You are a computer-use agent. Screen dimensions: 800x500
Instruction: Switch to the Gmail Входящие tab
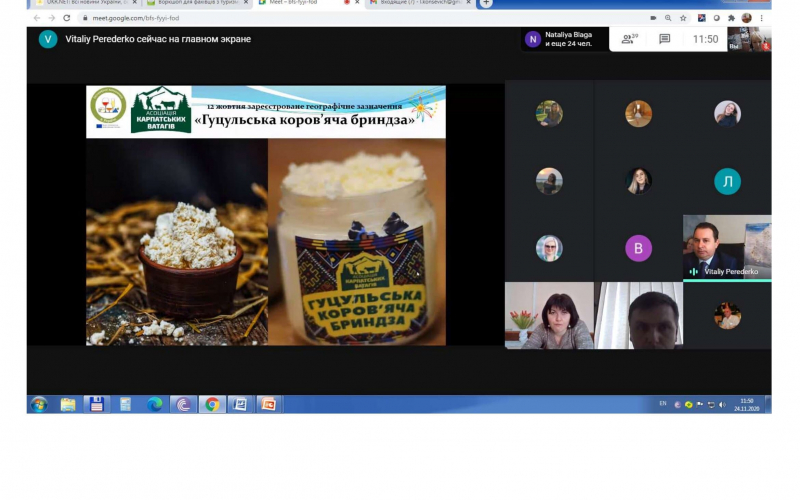(x=417, y=3)
